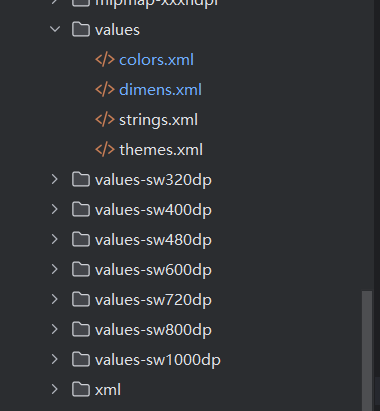Image resolution: width=380 pixels, height=411 pixels.
Task: Click the values-sw320dp folder icon
Action: tap(81, 180)
